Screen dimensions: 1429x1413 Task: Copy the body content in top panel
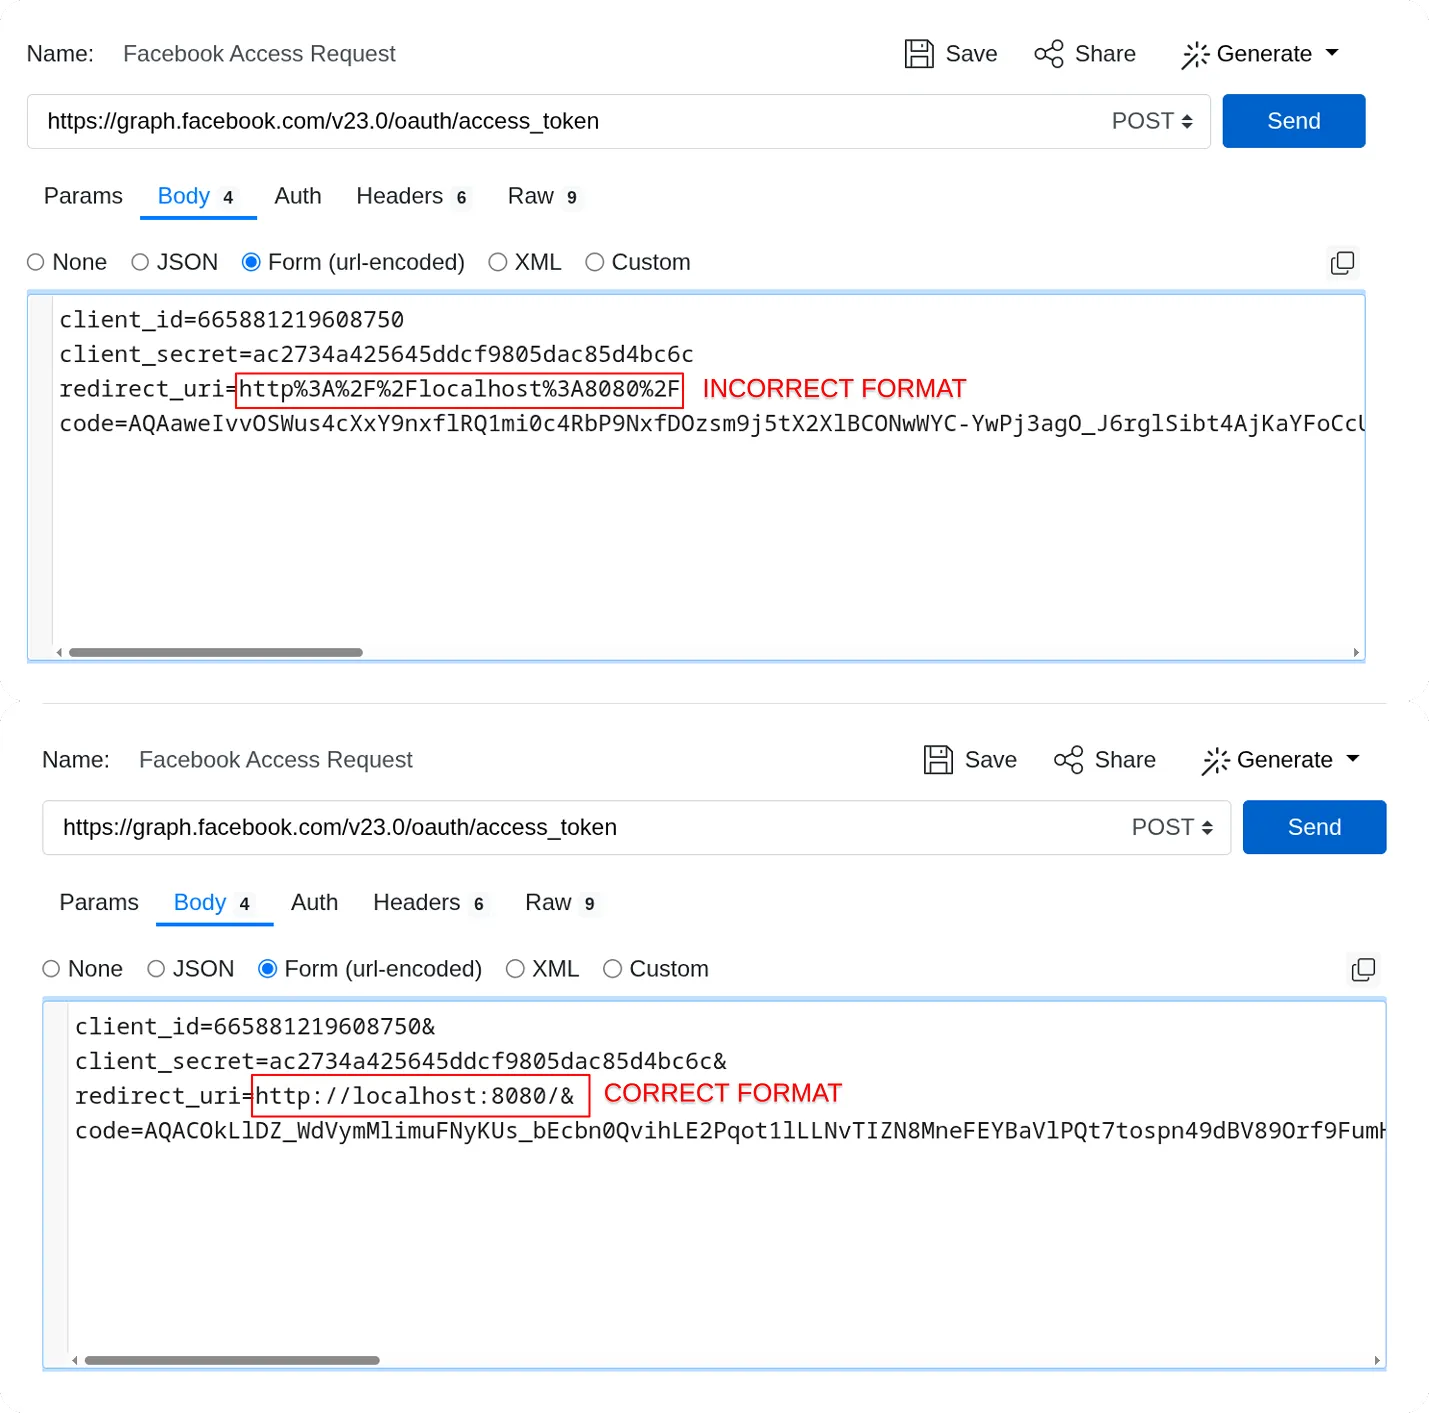(1342, 263)
